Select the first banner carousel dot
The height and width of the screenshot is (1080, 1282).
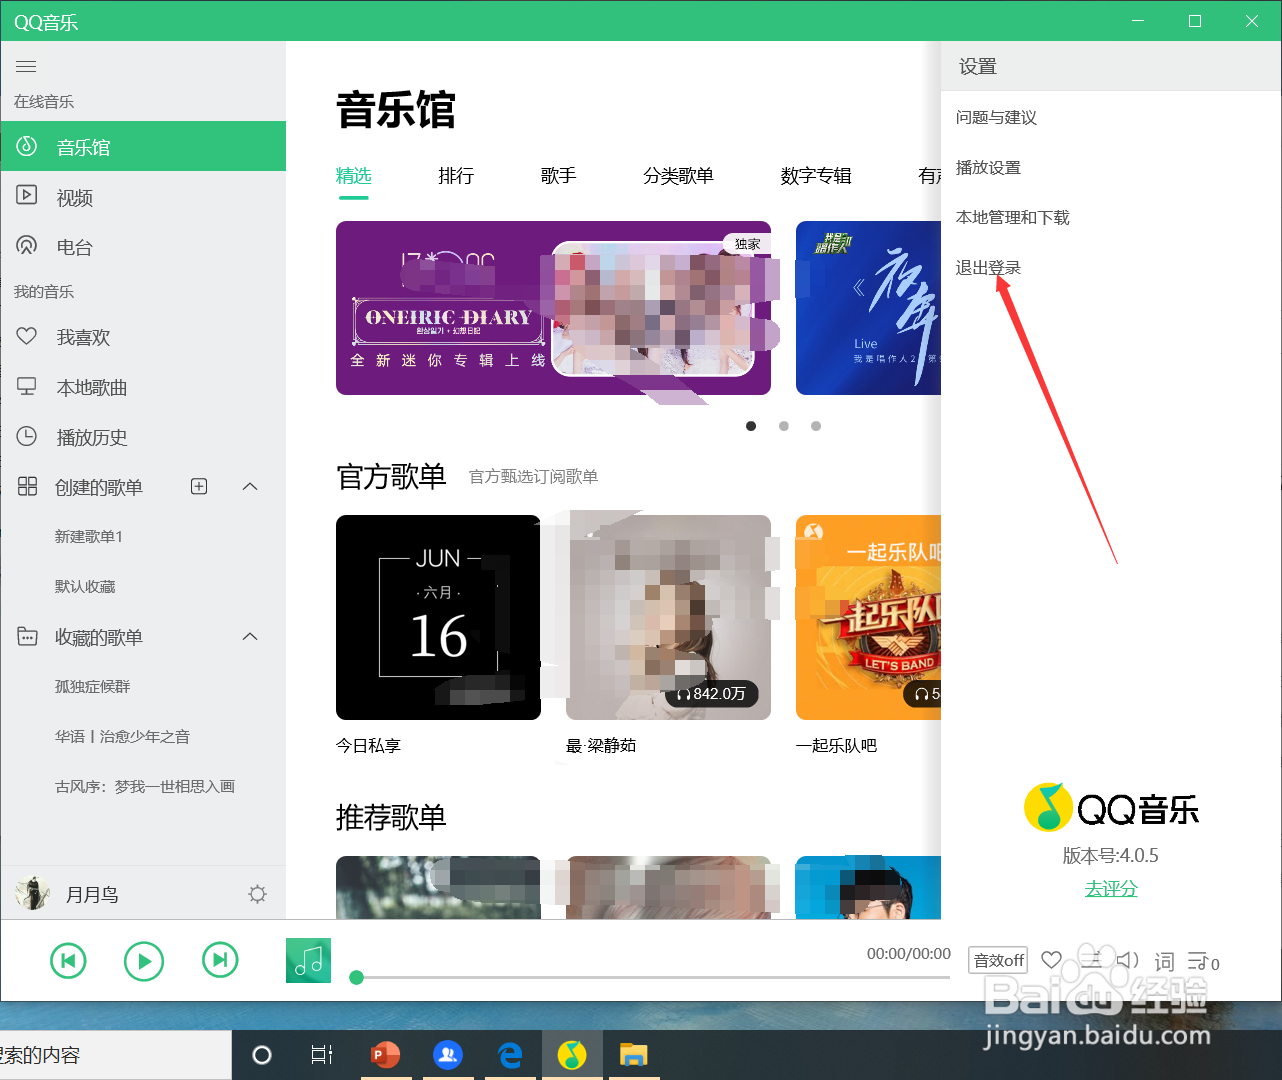pyautogui.click(x=751, y=426)
